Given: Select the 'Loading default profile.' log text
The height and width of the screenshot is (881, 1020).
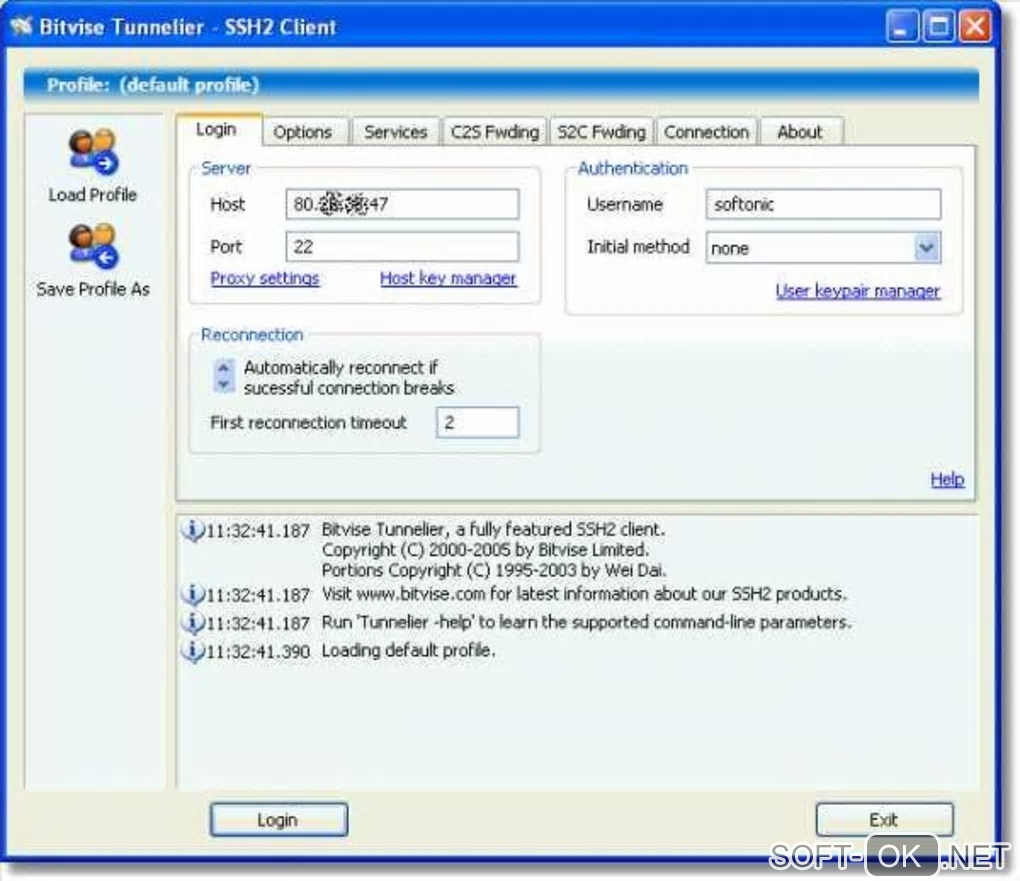Looking at the screenshot, I should click(x=409, y=651).
